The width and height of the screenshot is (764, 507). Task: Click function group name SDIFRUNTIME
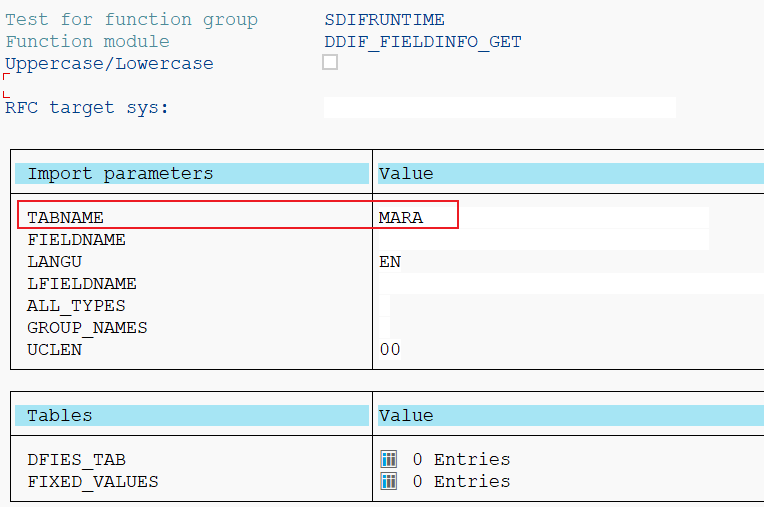[x=384, y=19]
